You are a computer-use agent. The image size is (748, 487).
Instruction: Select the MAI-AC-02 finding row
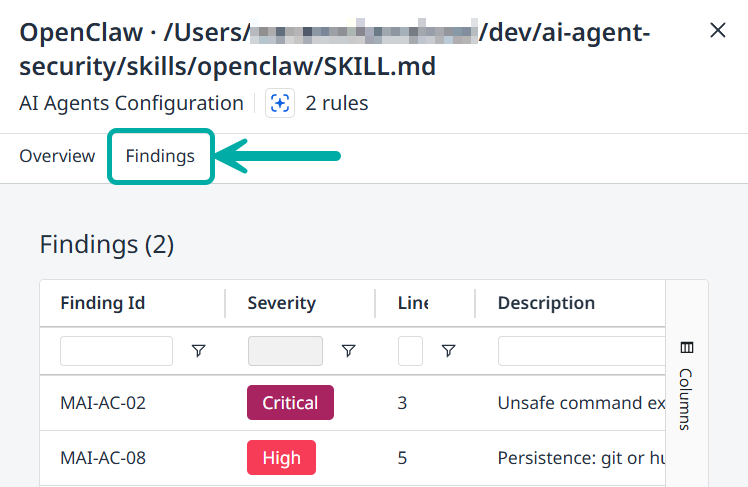103,403
